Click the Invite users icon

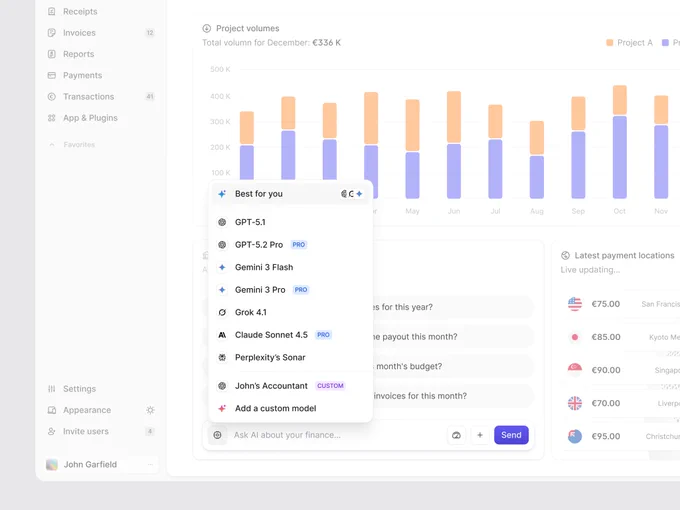[x=52, y=431]
